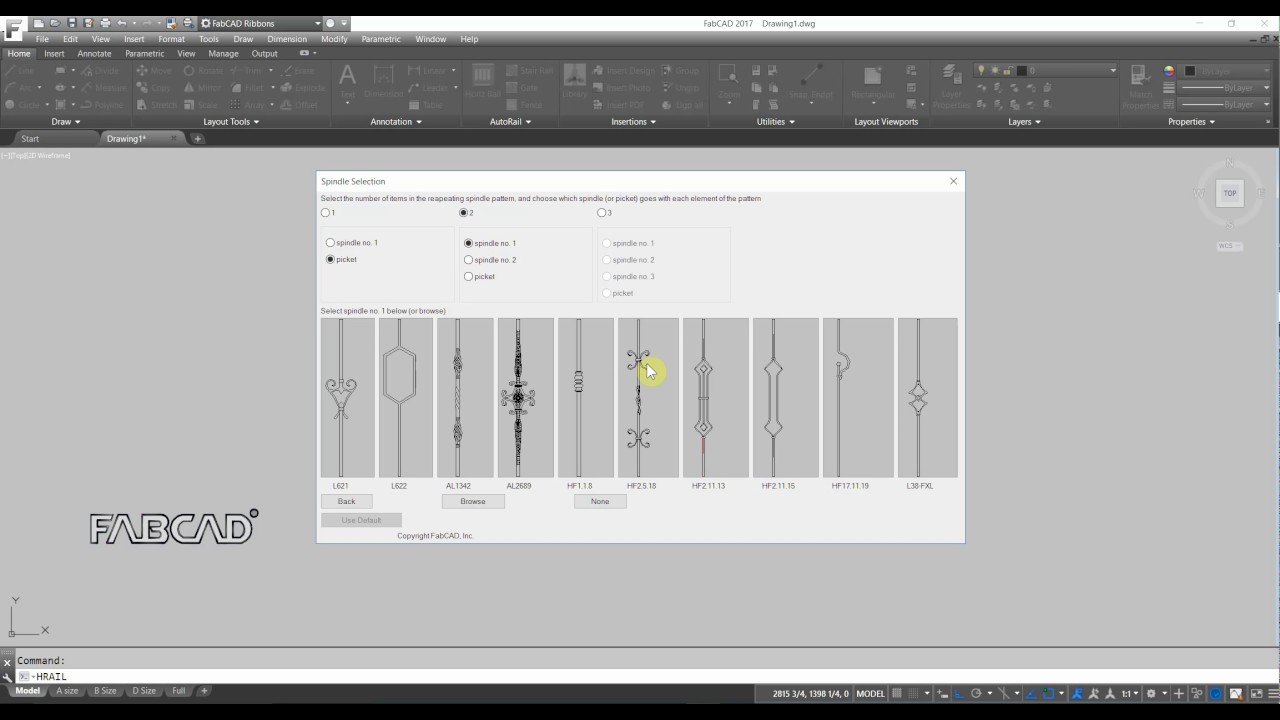Select the Rotate tool in Layout Tools
The height and width of the screenshot is (720, 1280).
tap(202, 71)
